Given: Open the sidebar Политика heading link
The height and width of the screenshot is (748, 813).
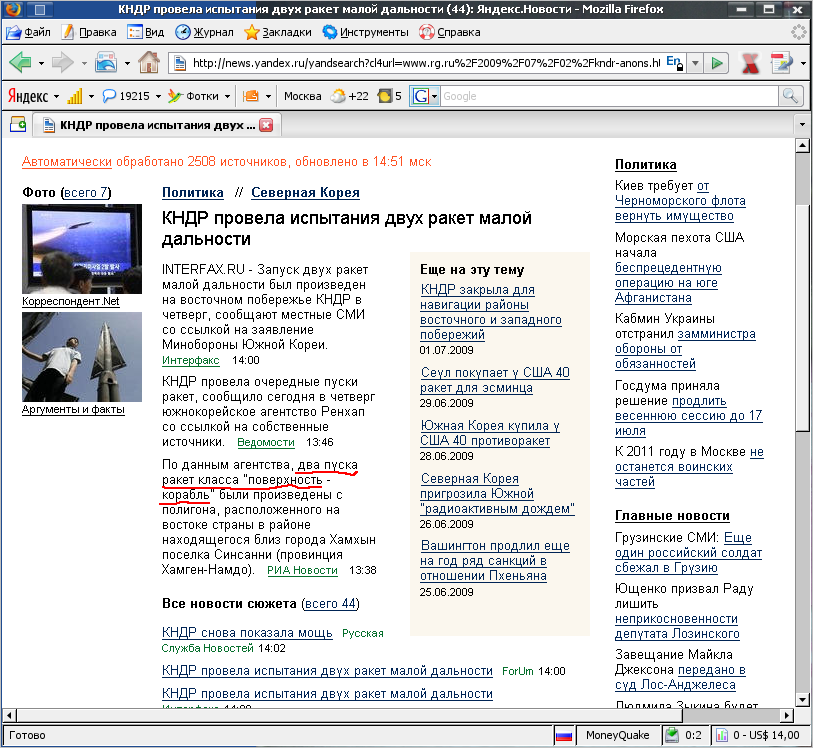Looking at the screenshot, I should [x=646, y=164].
